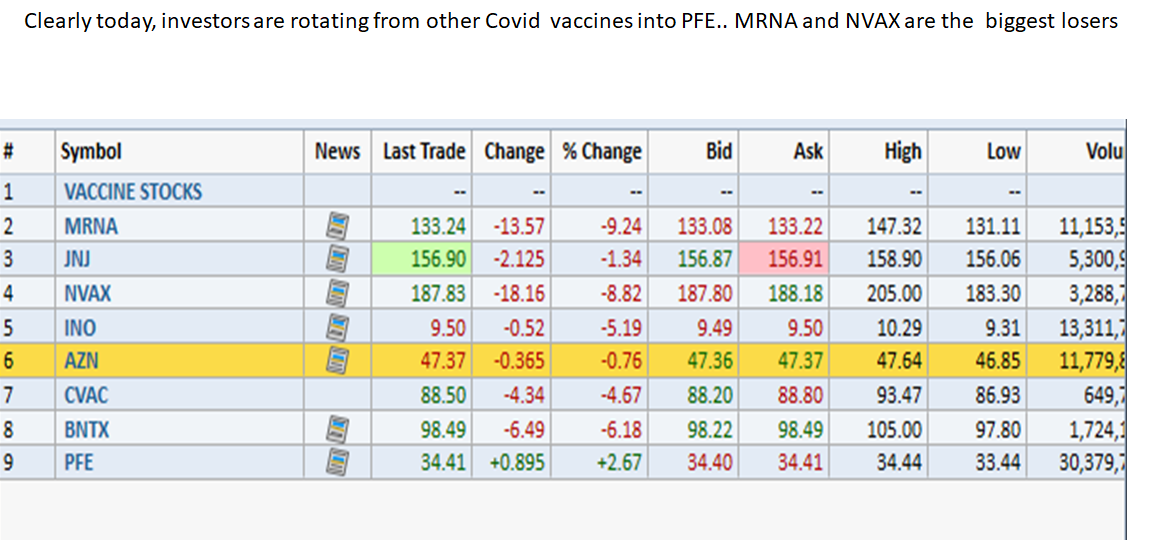Sort by the Symbol column header

(x=91, y=152)
